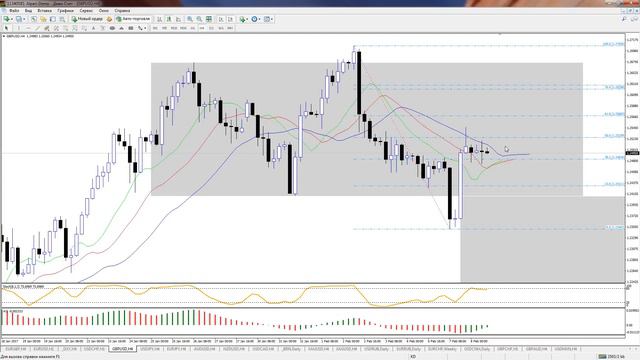
Task: Click the current price label on scale
Action: pos(632,153)
